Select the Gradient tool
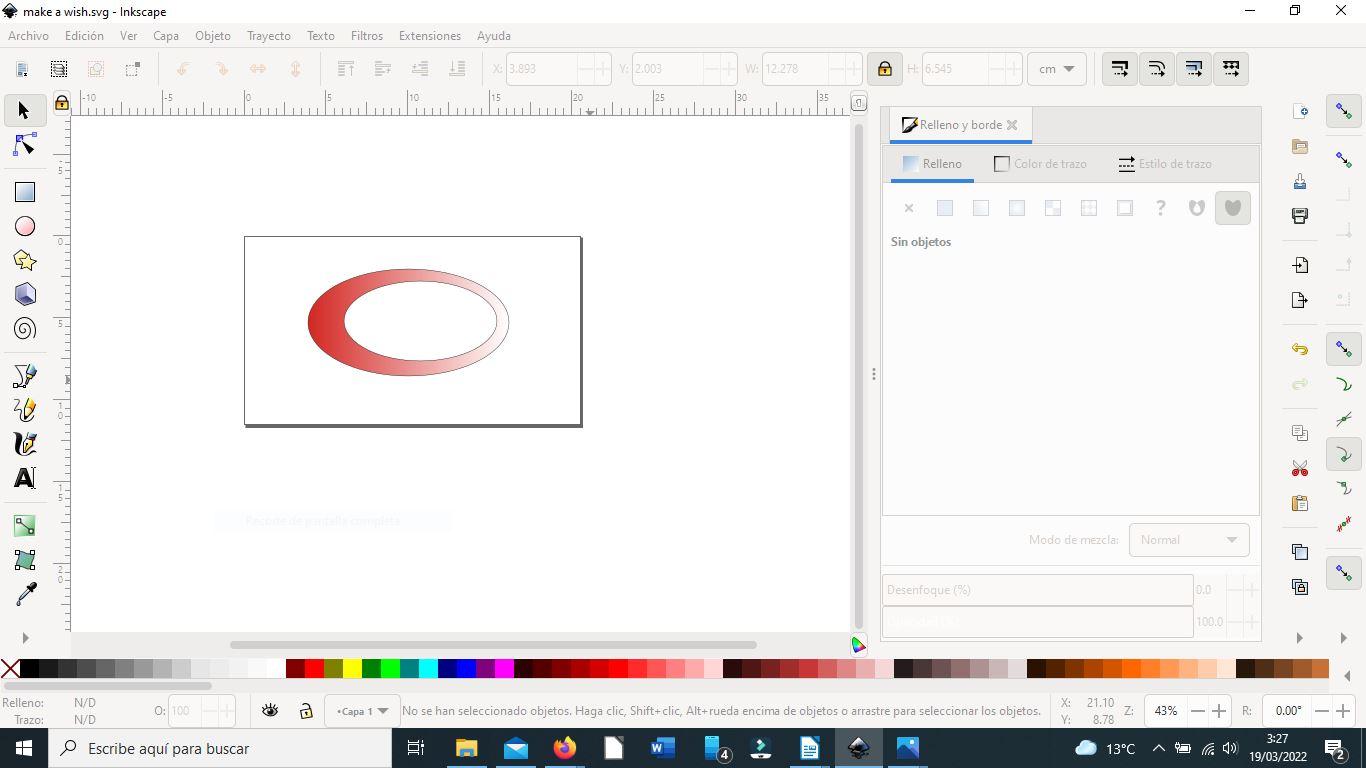Image resolution: width=1366 pixels, height=768 pixels. coord(24,526)
